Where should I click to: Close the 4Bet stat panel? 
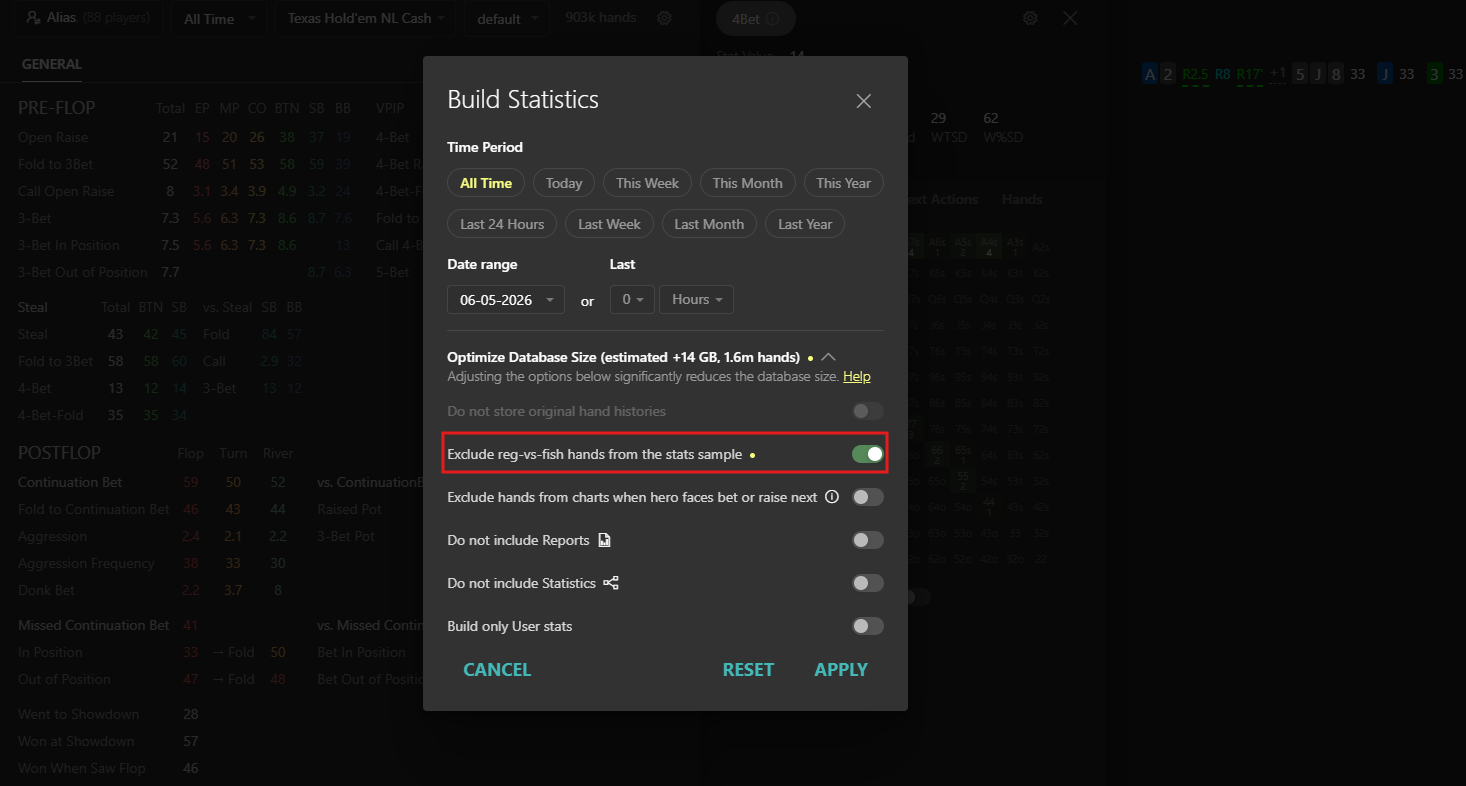(x=1070, y=18)
